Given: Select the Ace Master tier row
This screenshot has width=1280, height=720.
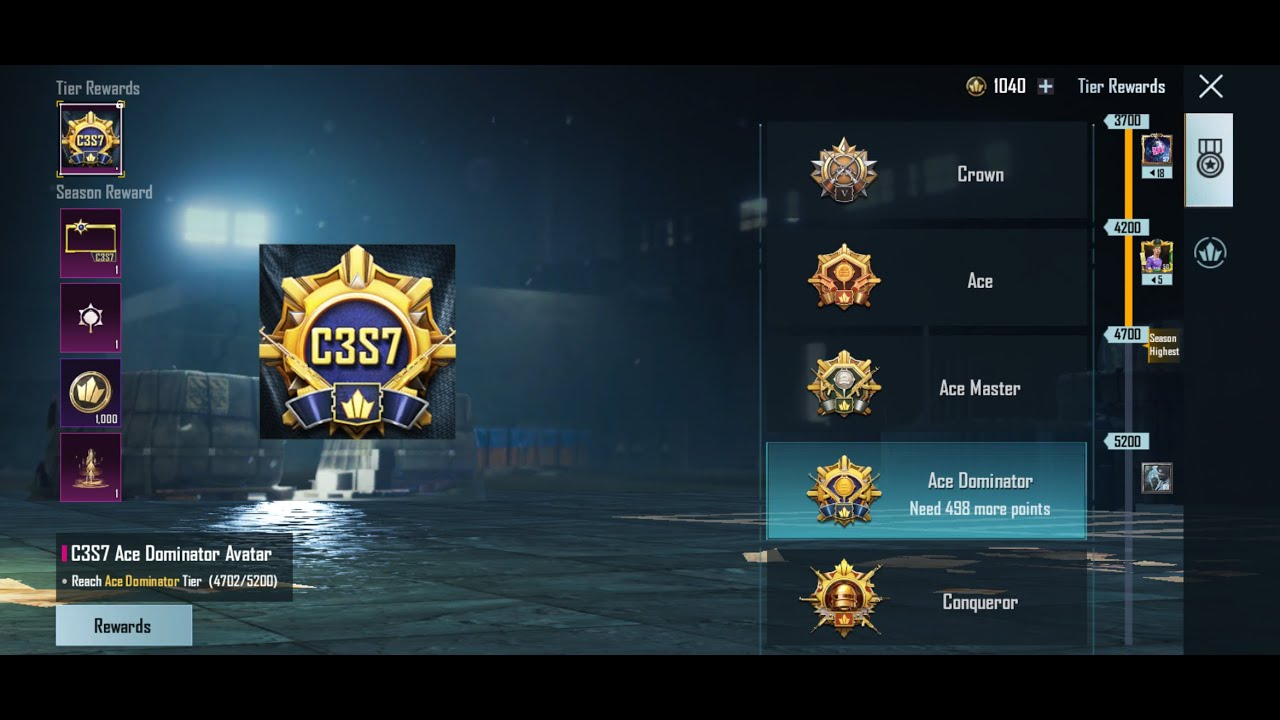Looking at the screenshot, I should click(x=927, y=388).
